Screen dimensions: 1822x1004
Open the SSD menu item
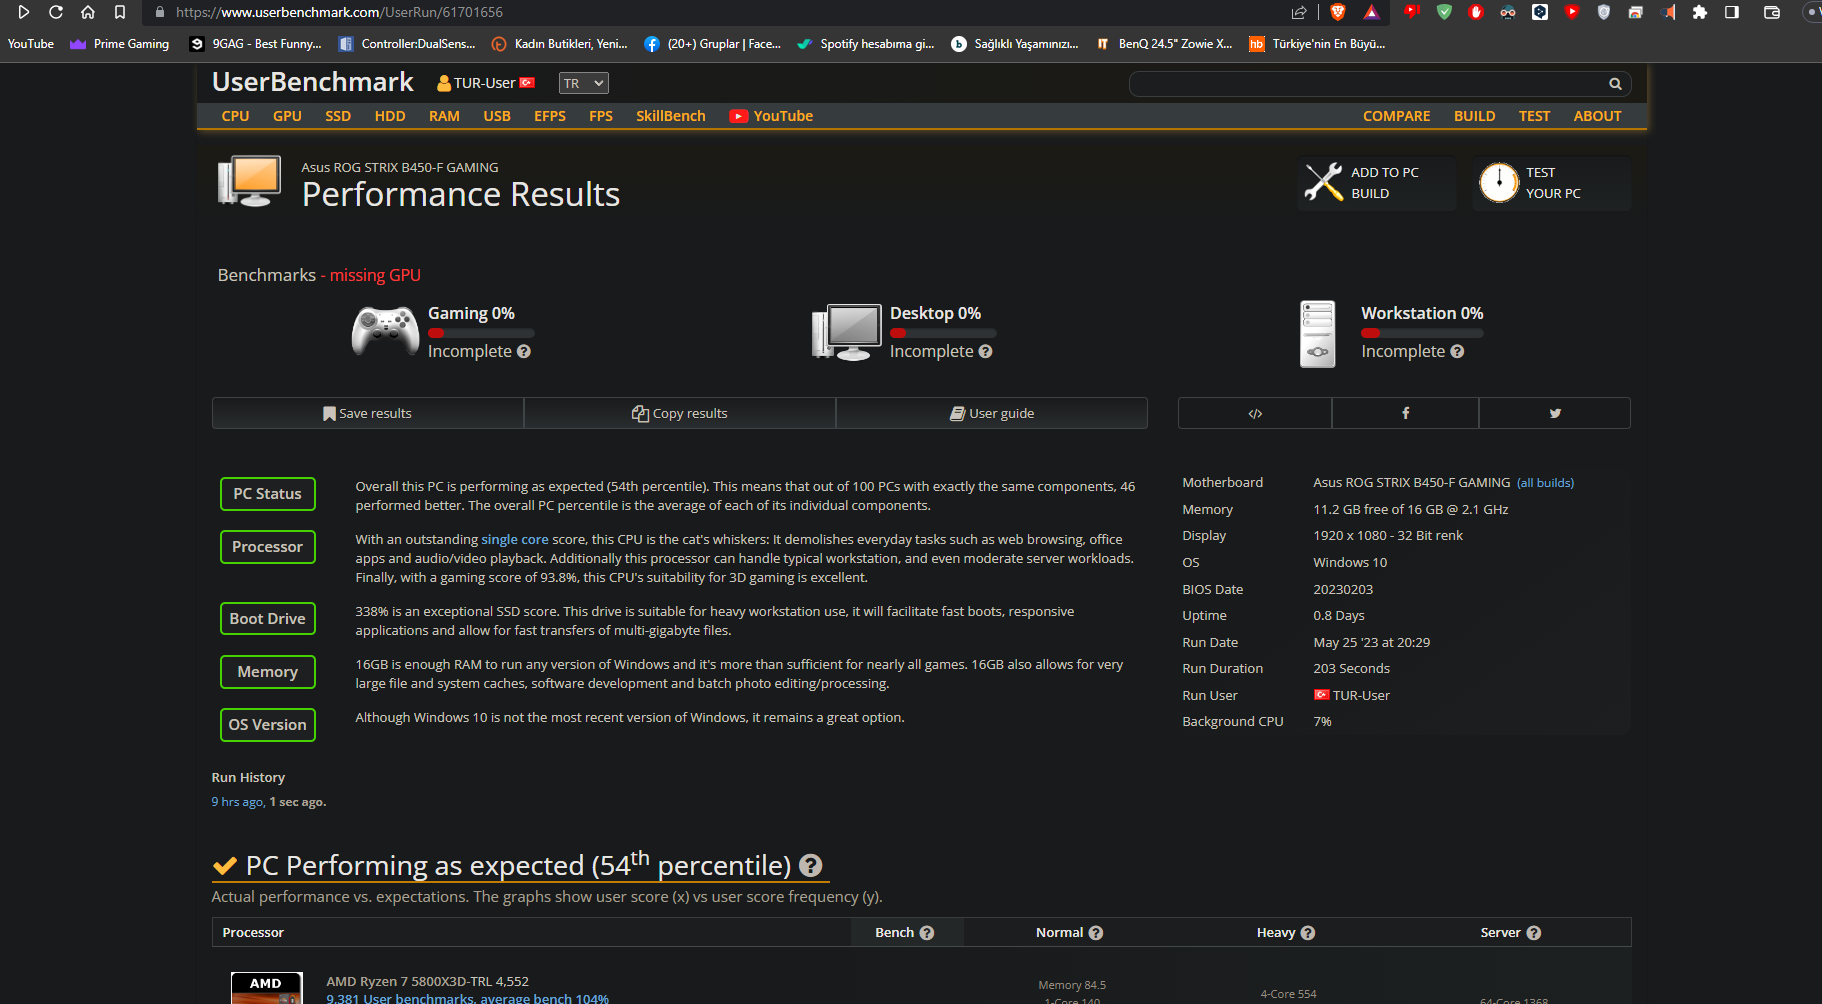(338, 116)
